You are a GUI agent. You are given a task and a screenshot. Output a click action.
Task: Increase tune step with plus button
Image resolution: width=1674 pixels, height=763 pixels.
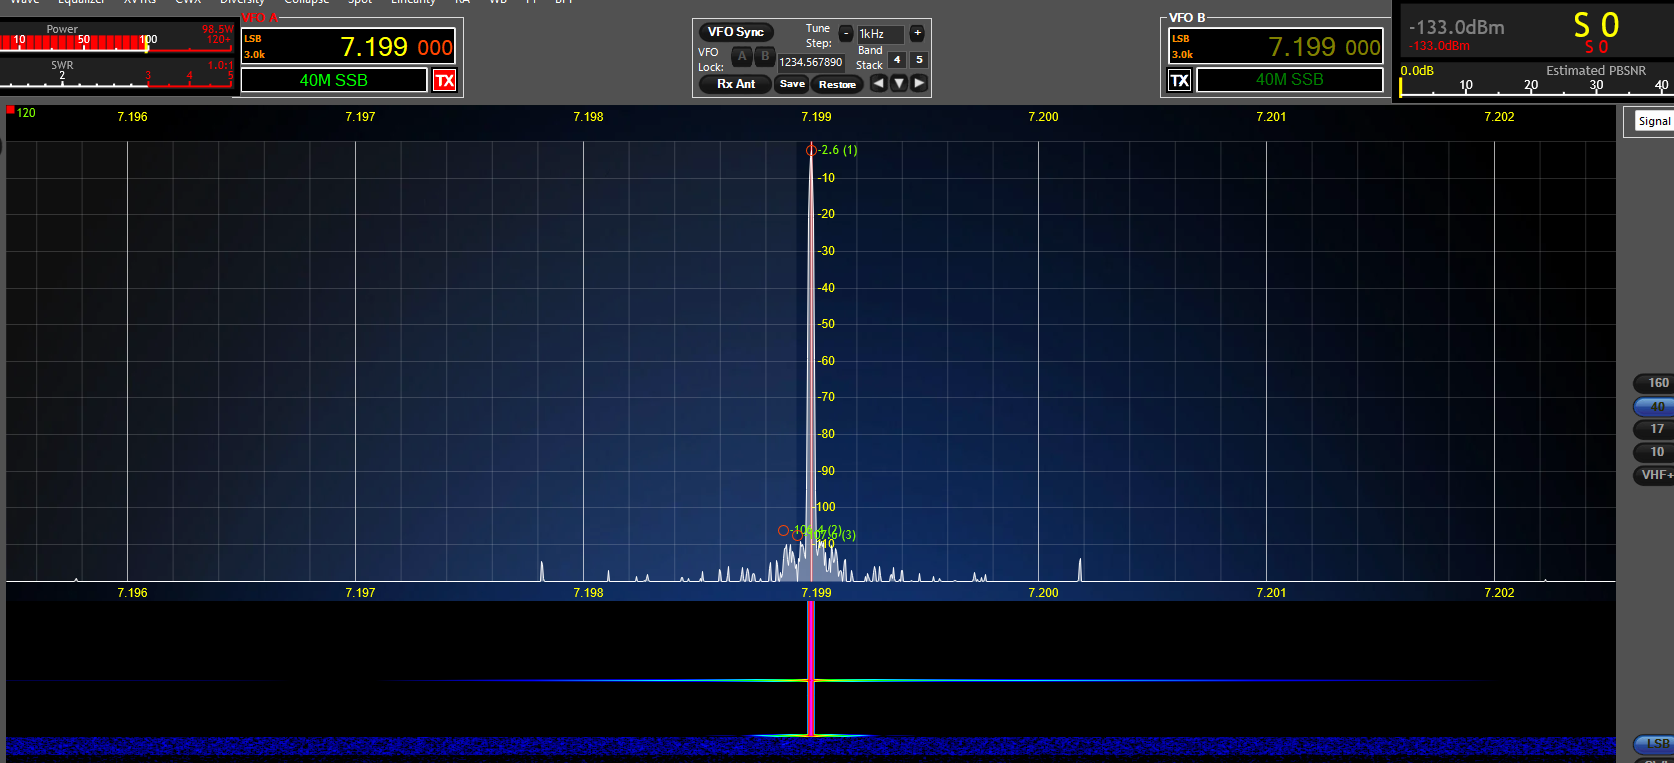(917, 33)
